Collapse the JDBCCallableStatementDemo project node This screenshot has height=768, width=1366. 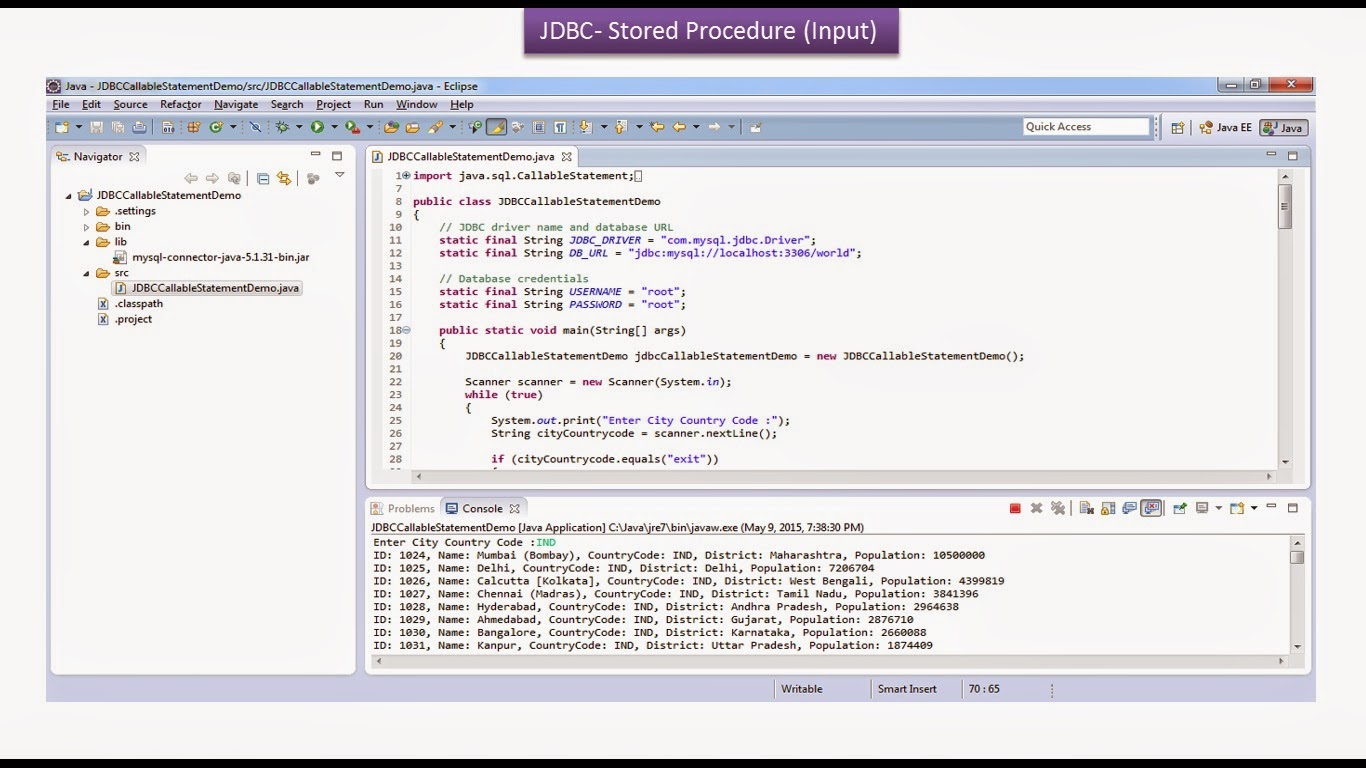pos(69,196)
